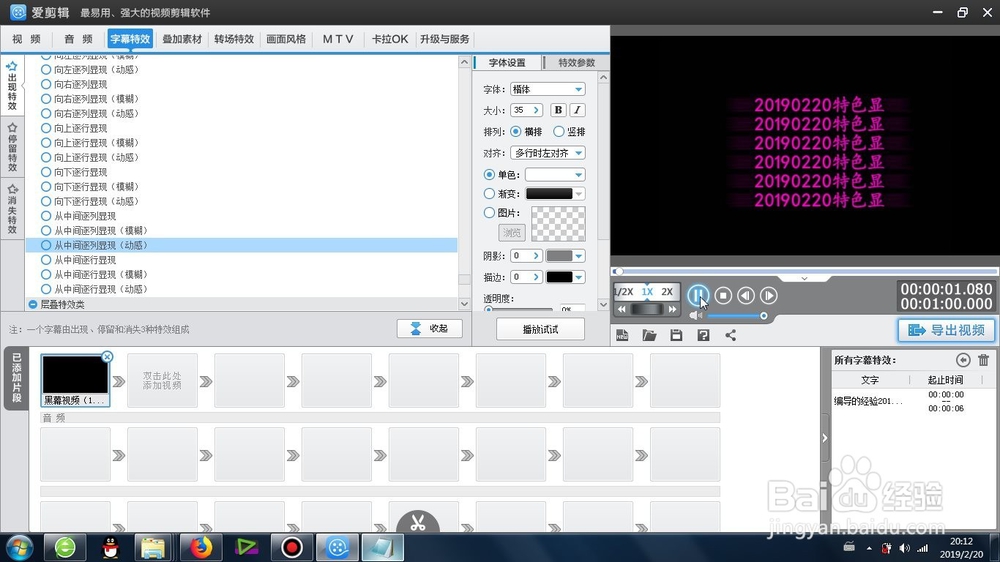Stop the video preview

coord(723,295)
